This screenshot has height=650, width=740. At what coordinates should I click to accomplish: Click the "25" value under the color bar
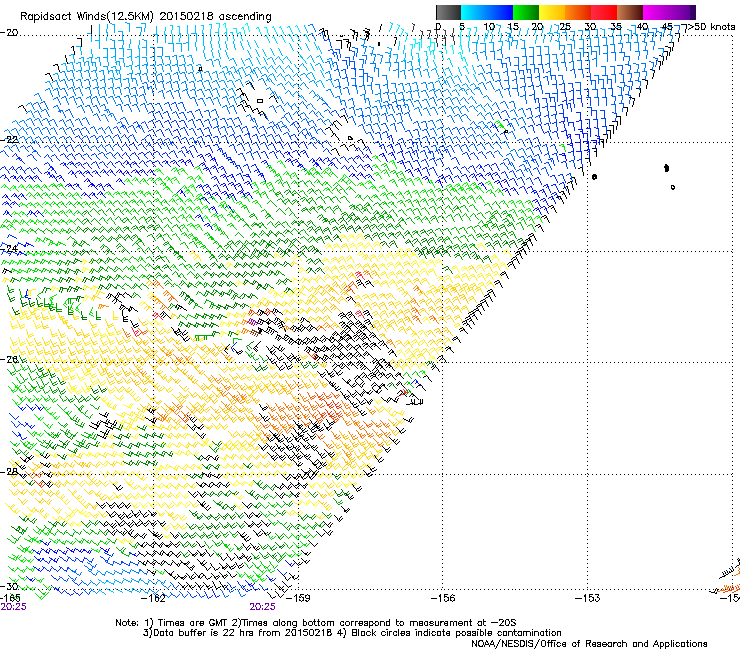tap(565, 26)
